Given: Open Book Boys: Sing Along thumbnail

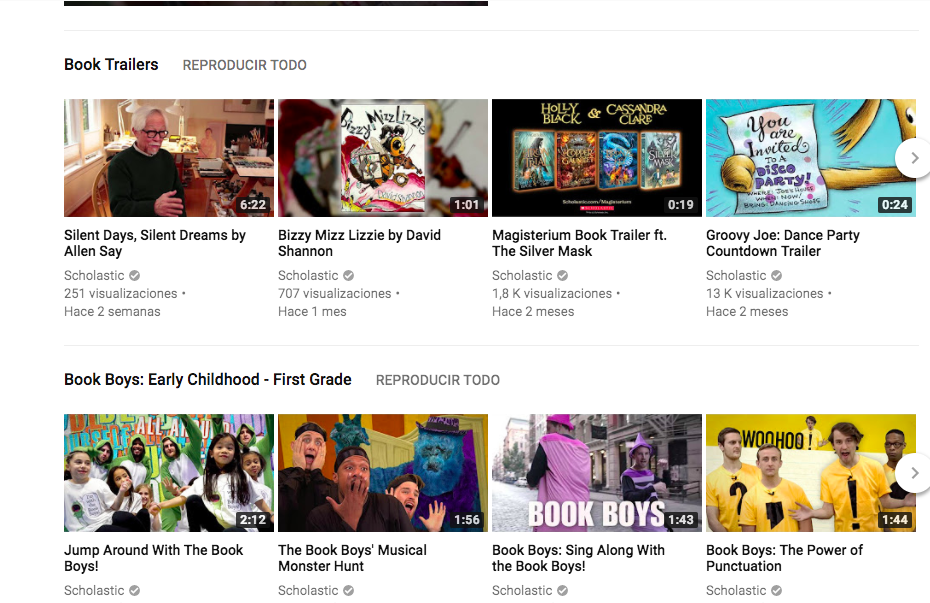Looking at the screenshot, I should click(596, 472).
